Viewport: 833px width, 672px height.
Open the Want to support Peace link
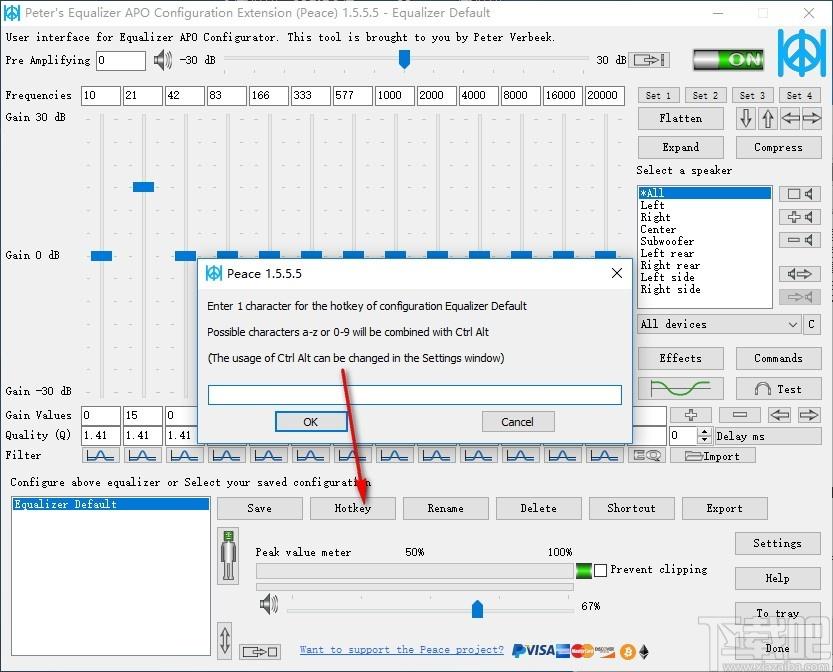tap(402, 650)
